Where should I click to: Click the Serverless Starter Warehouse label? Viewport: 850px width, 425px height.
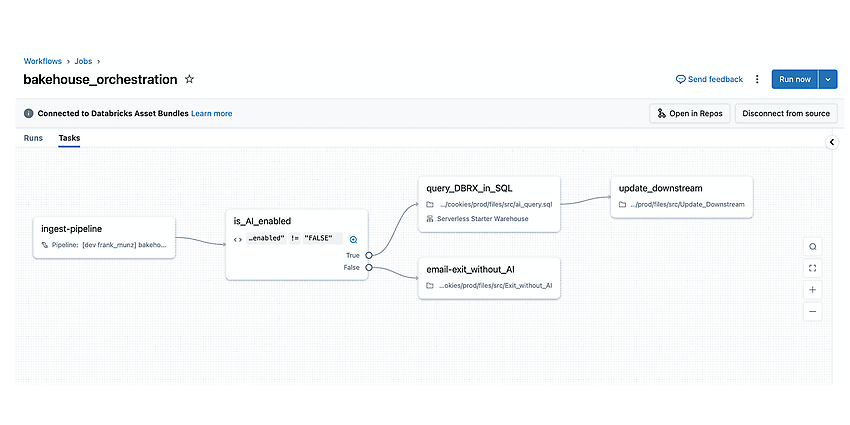482,218
